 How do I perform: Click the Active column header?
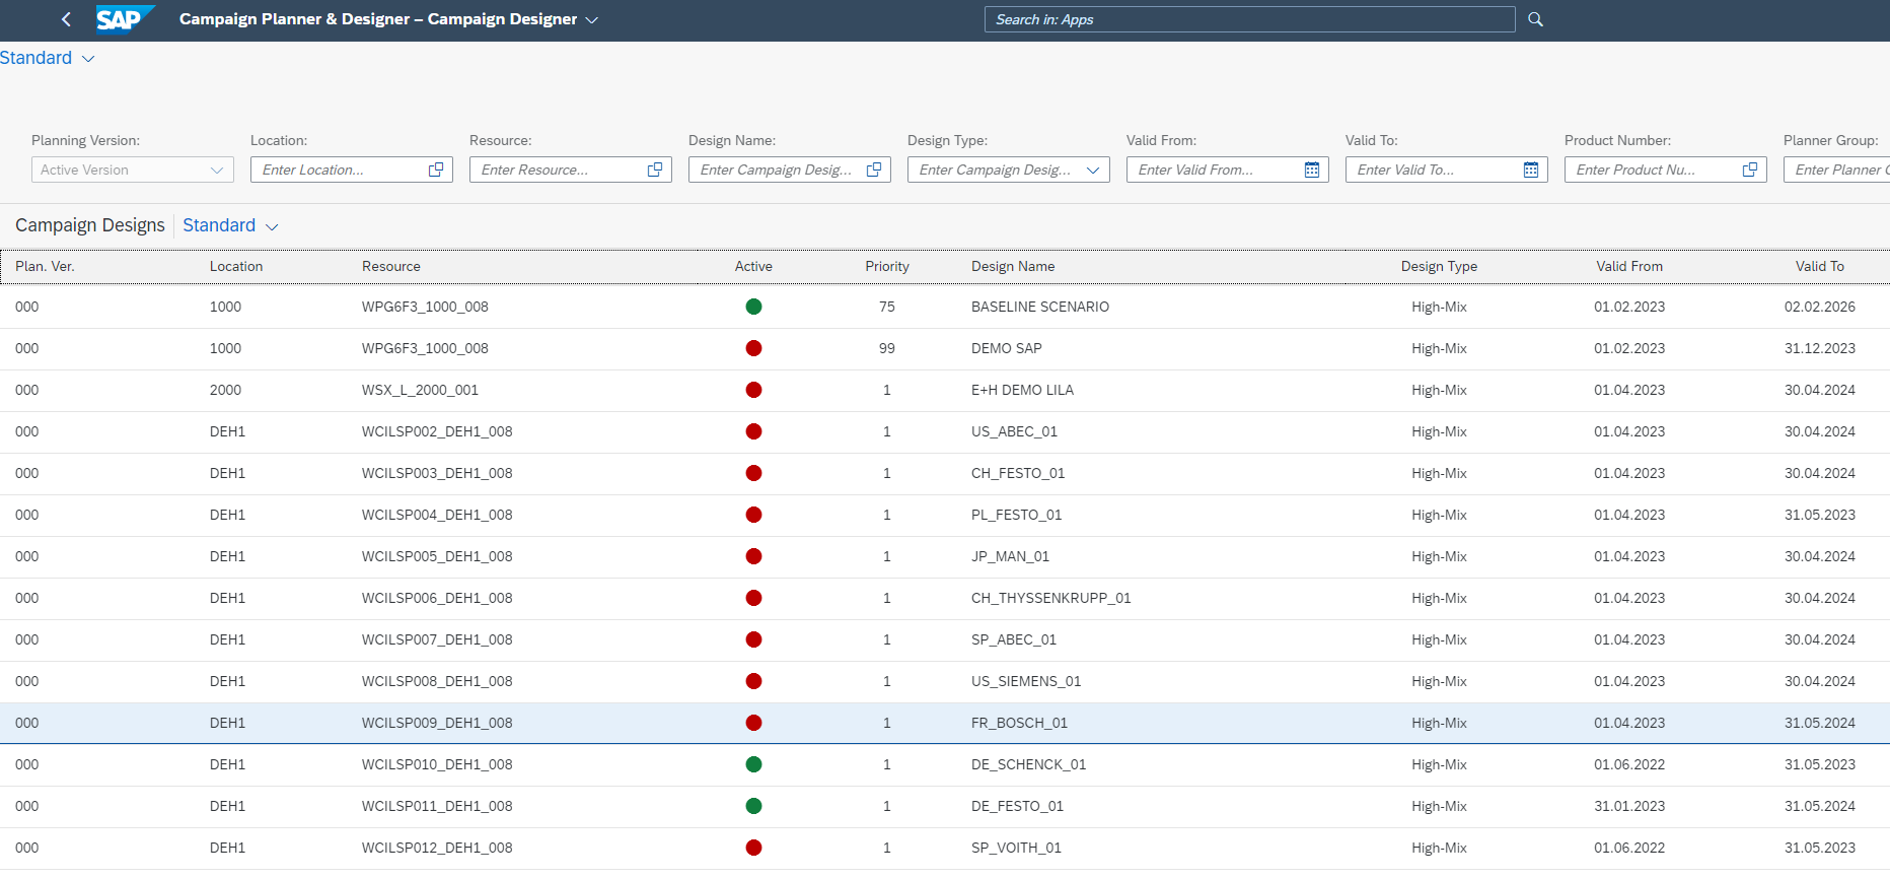pyautogui.click(x=754, y=267)
